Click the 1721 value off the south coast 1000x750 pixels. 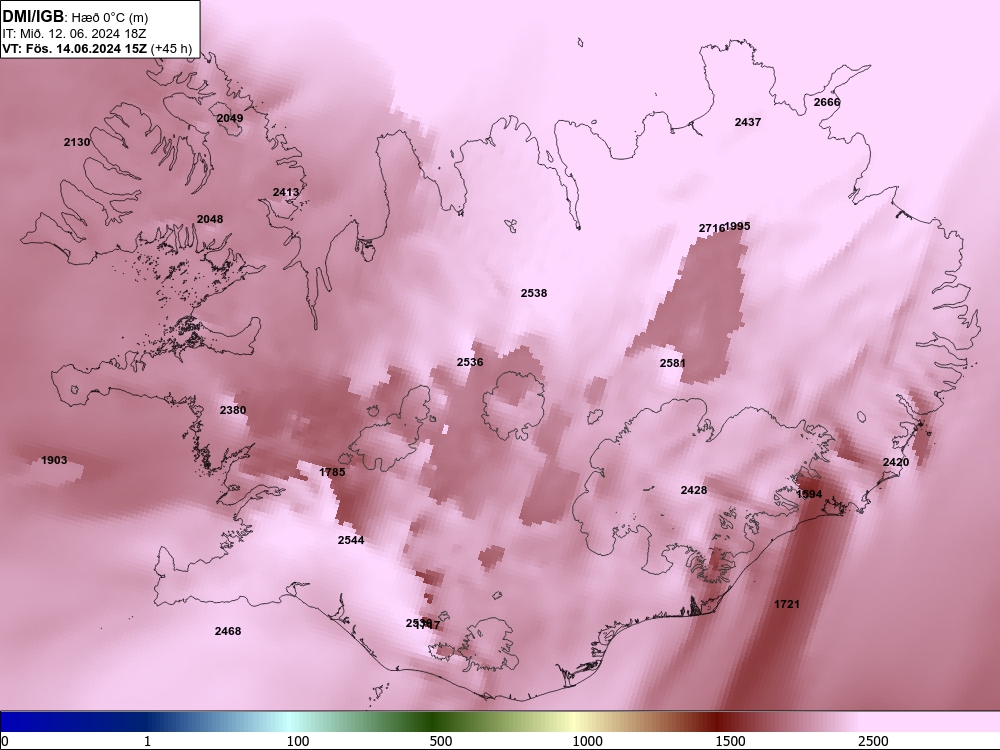[x=786, y=603]
